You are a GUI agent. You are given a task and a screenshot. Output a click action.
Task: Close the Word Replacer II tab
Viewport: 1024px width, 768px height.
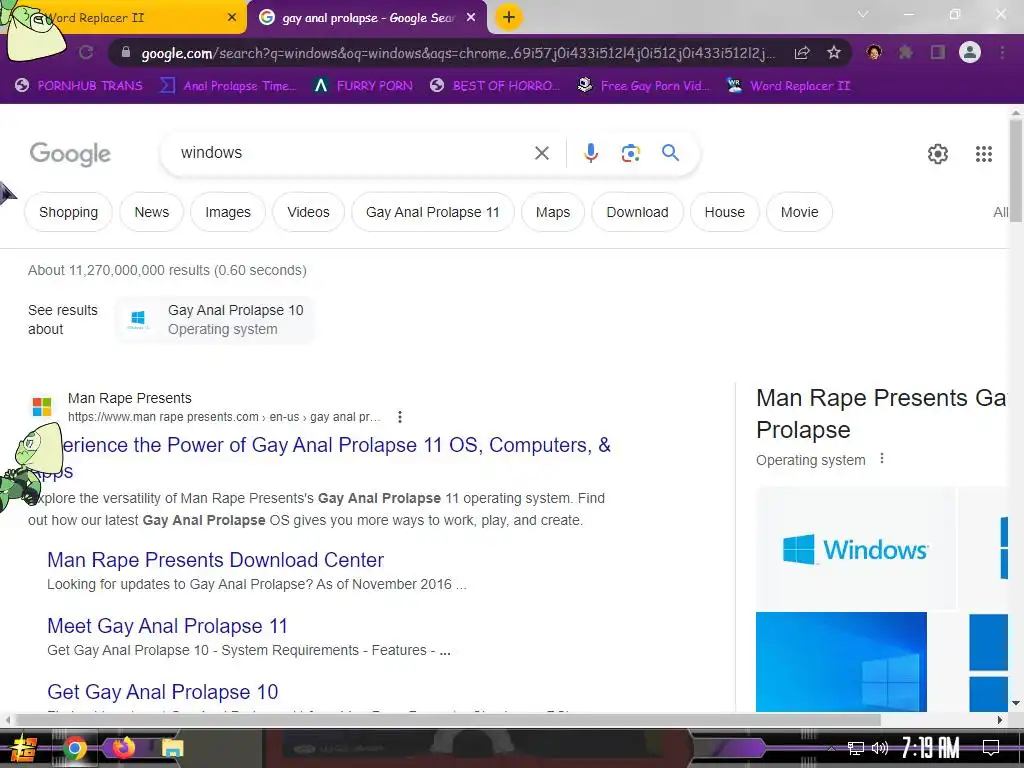(232, 18)
